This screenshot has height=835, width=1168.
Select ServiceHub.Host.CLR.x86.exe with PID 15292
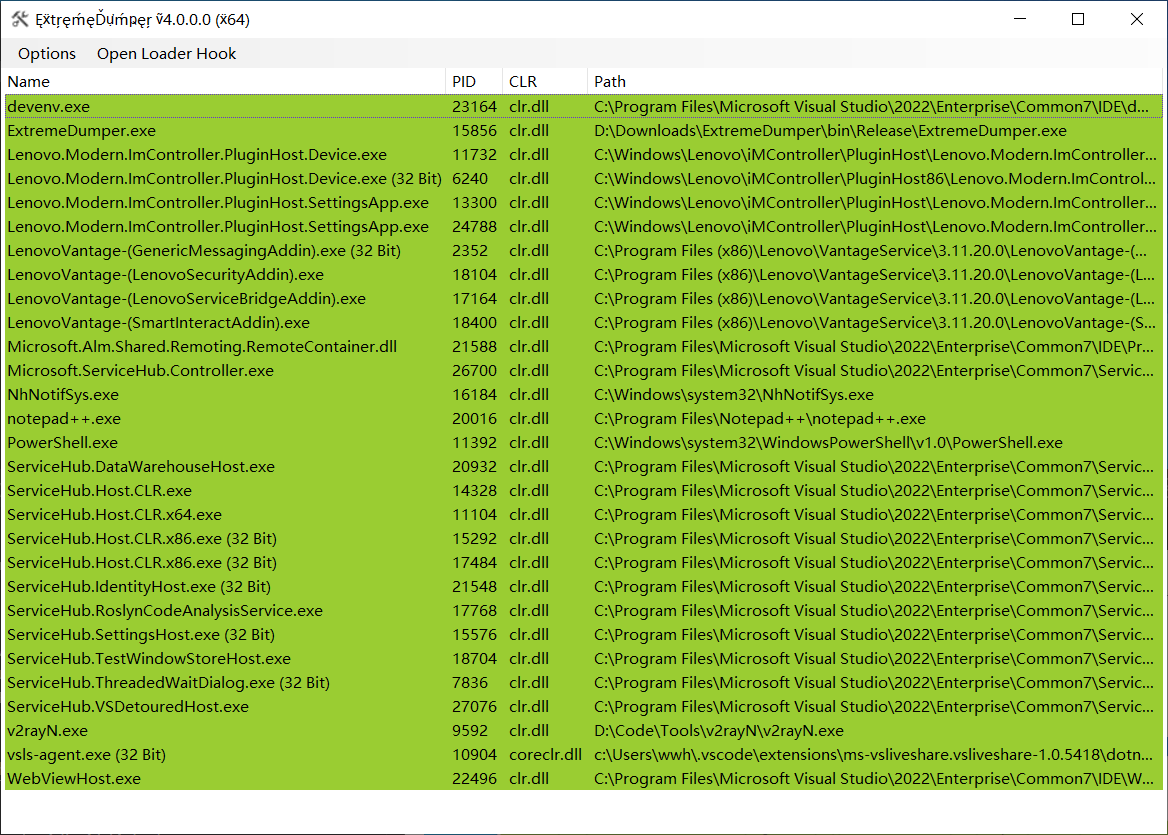583,539
